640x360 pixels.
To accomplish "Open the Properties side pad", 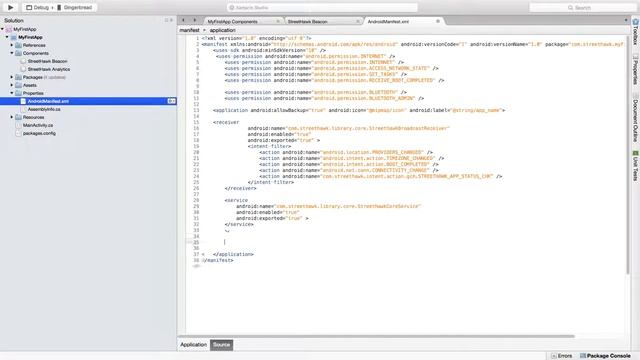I will point(636,69).
